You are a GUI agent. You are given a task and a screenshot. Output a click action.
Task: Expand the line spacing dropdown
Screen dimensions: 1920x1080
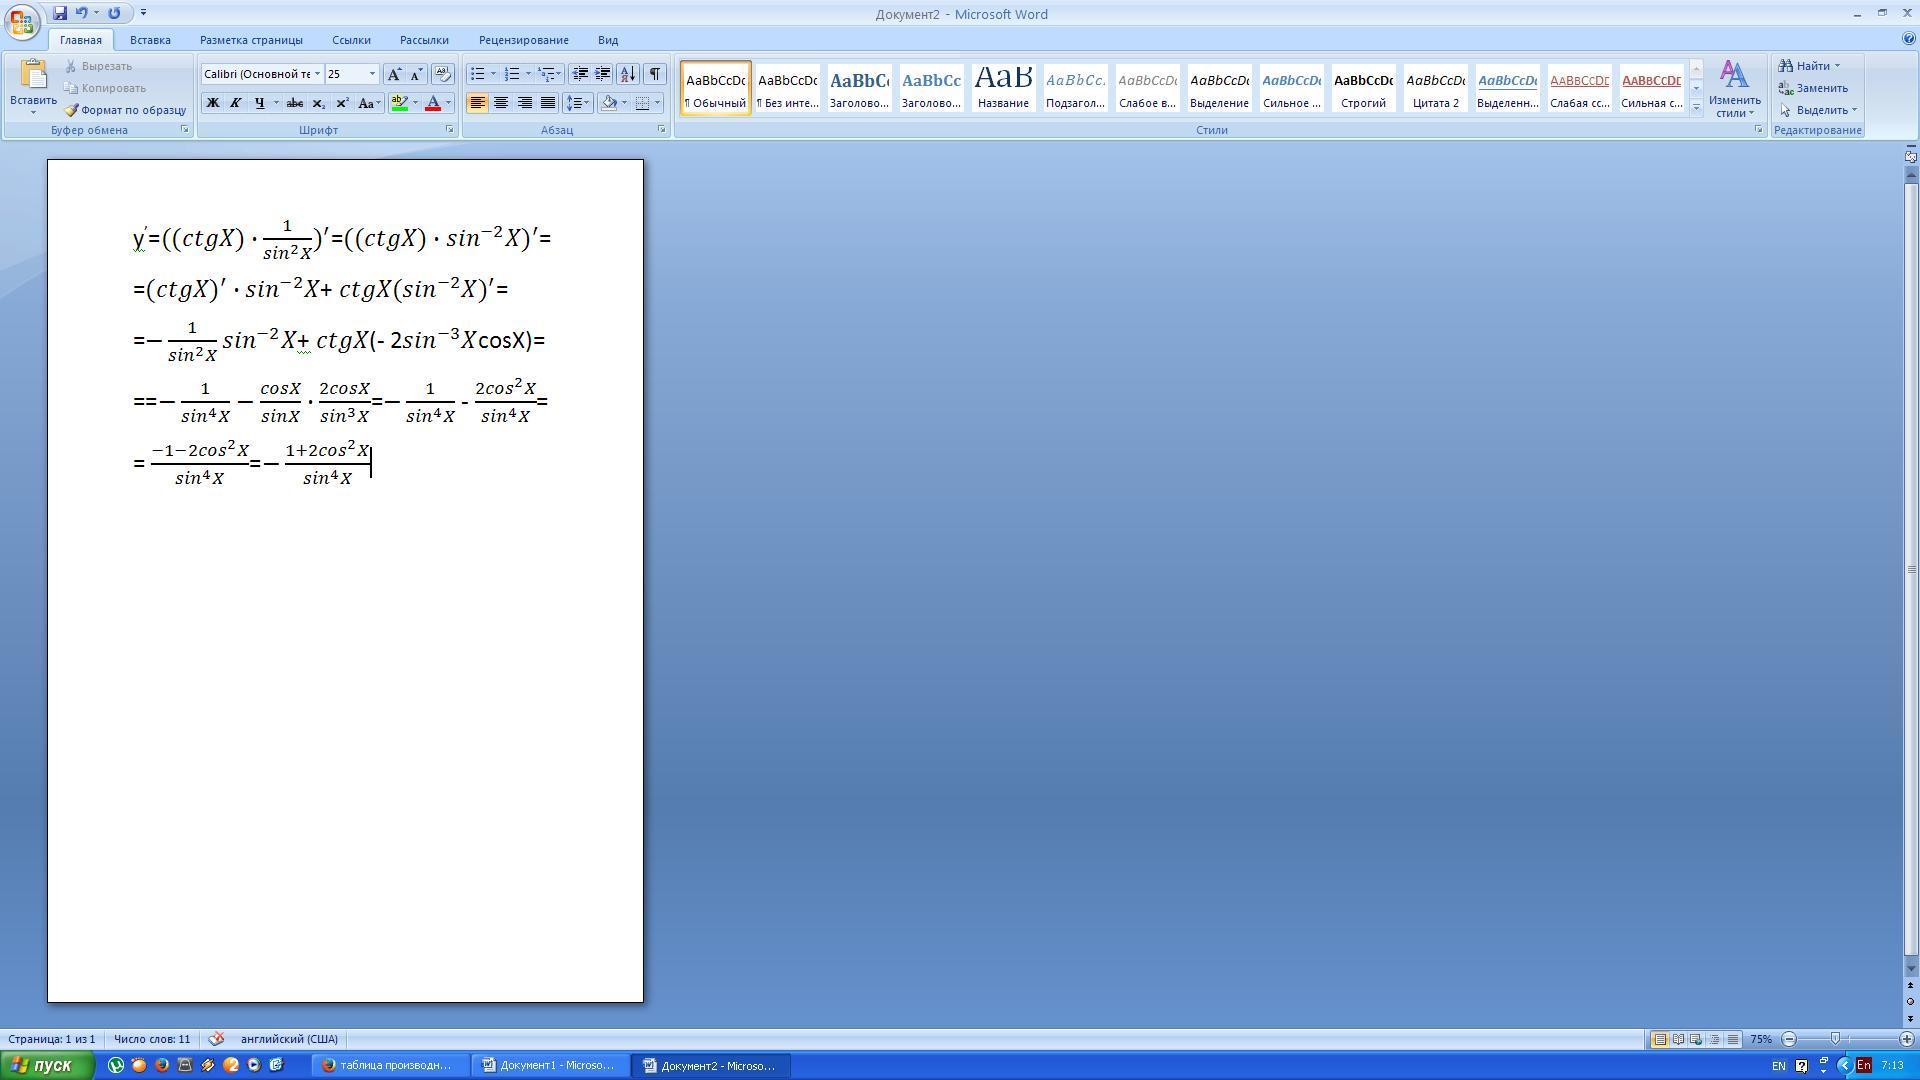click(x=587, y=103)
